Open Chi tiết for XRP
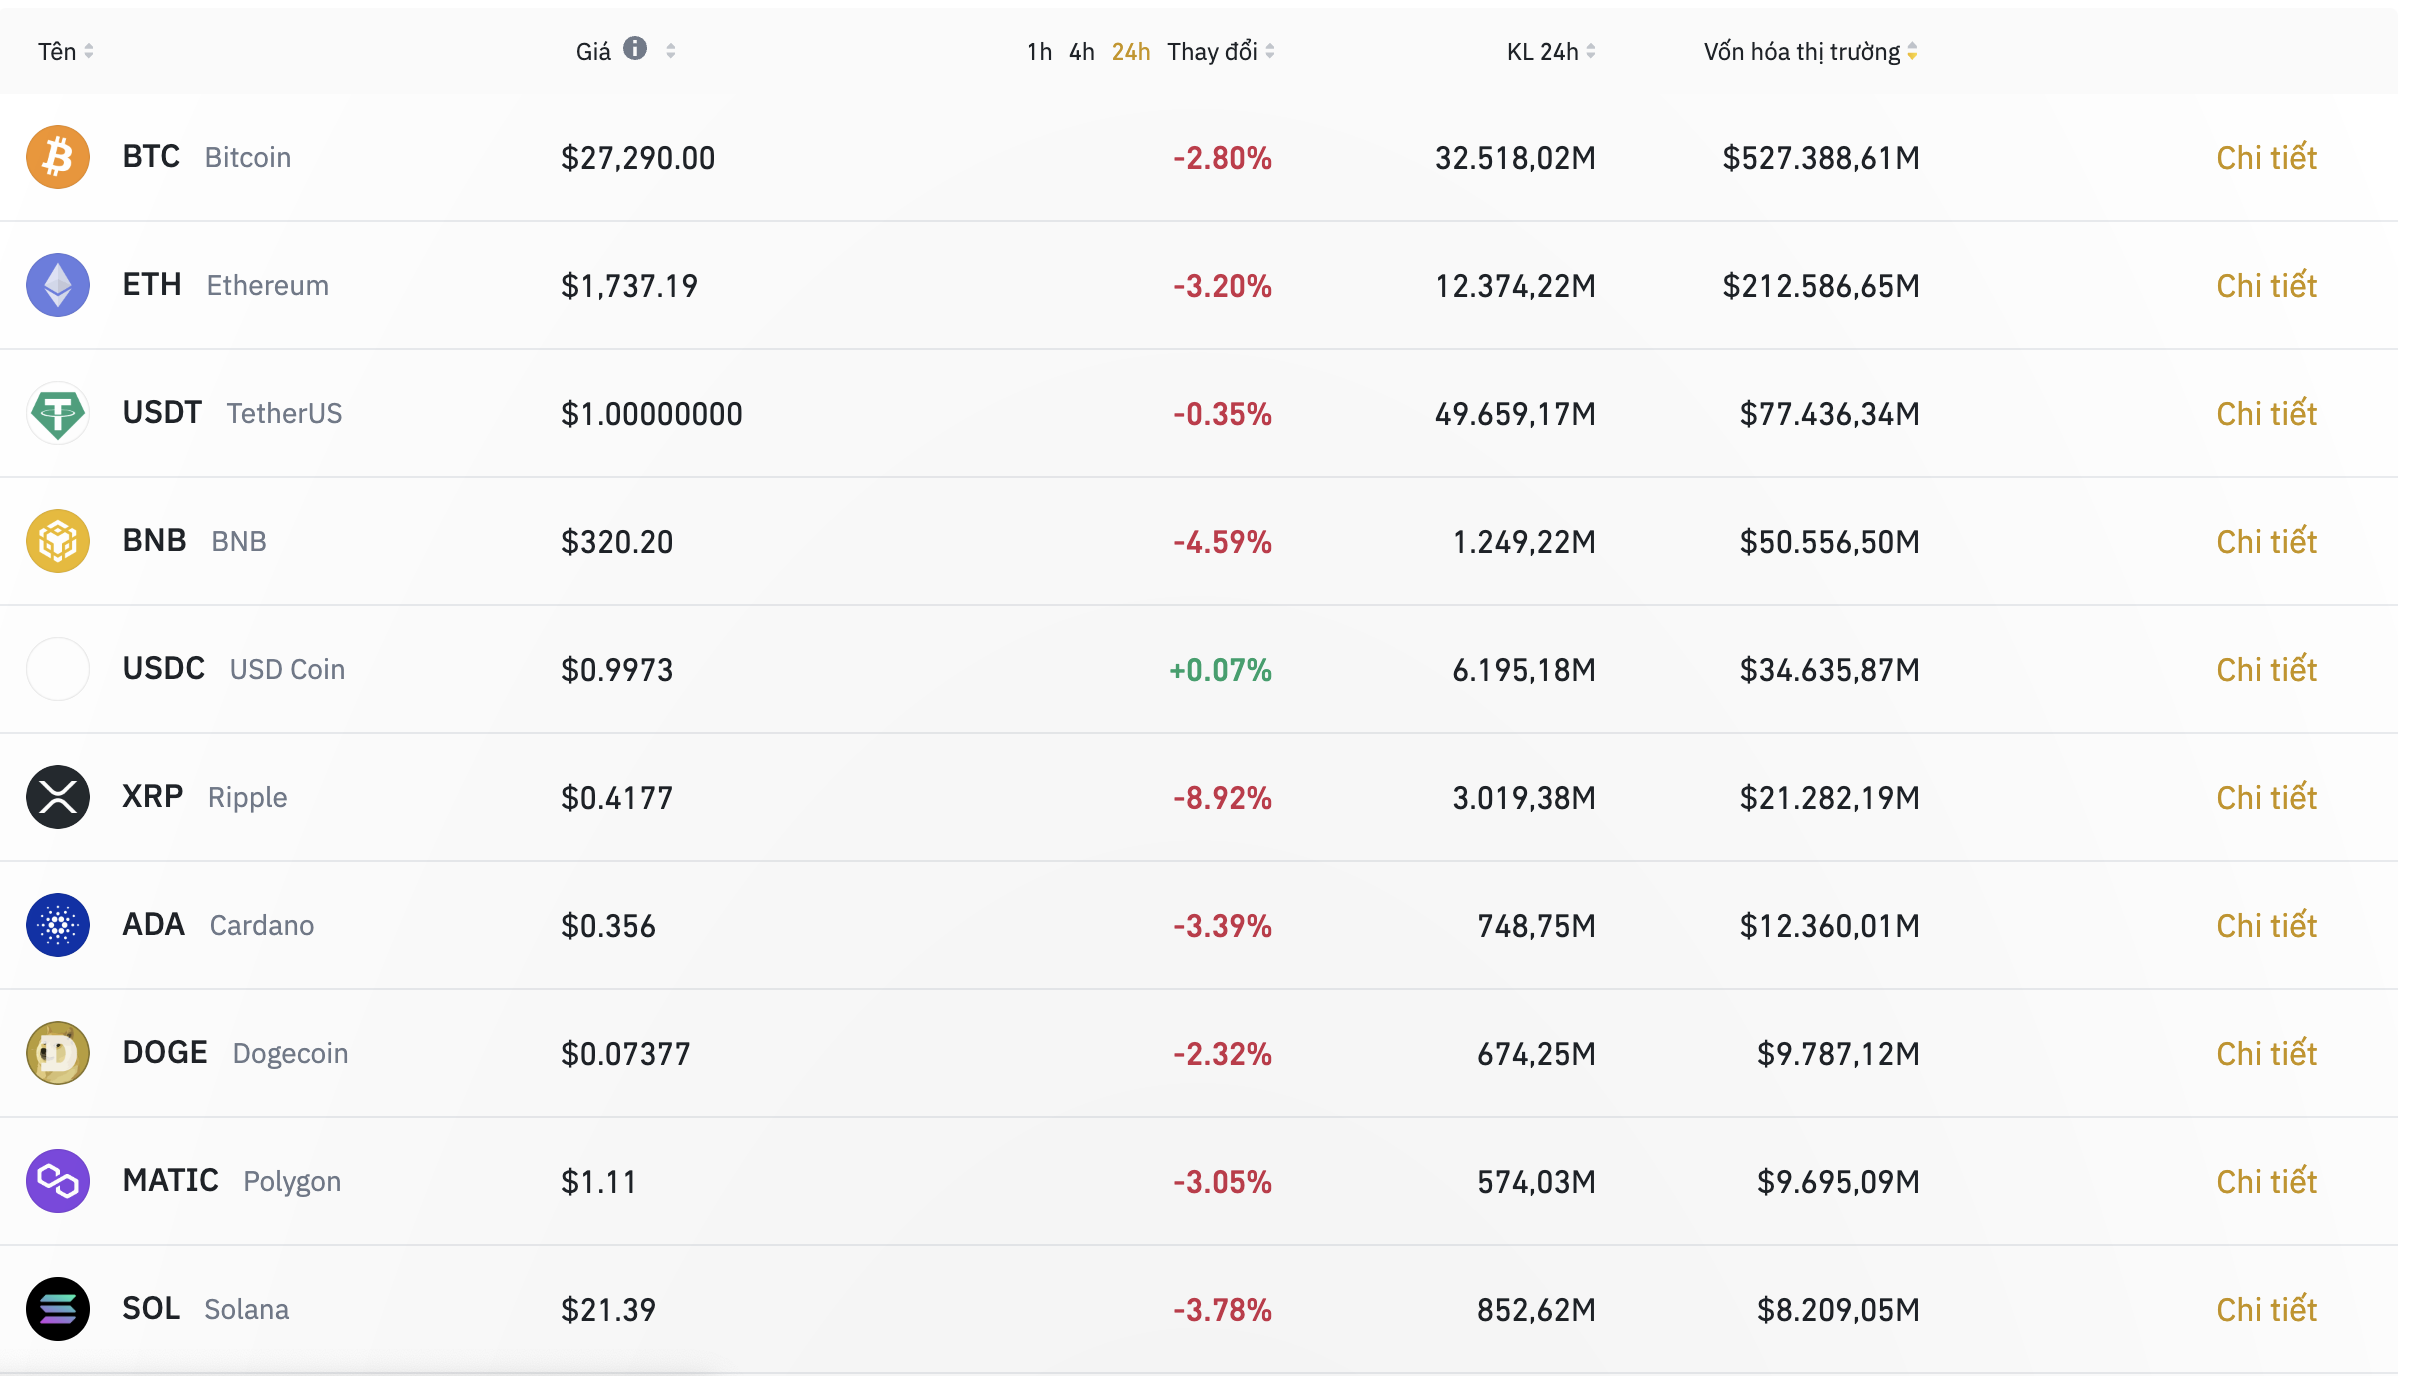This screenshot has height=1376, width=2412. (2266, 797)
